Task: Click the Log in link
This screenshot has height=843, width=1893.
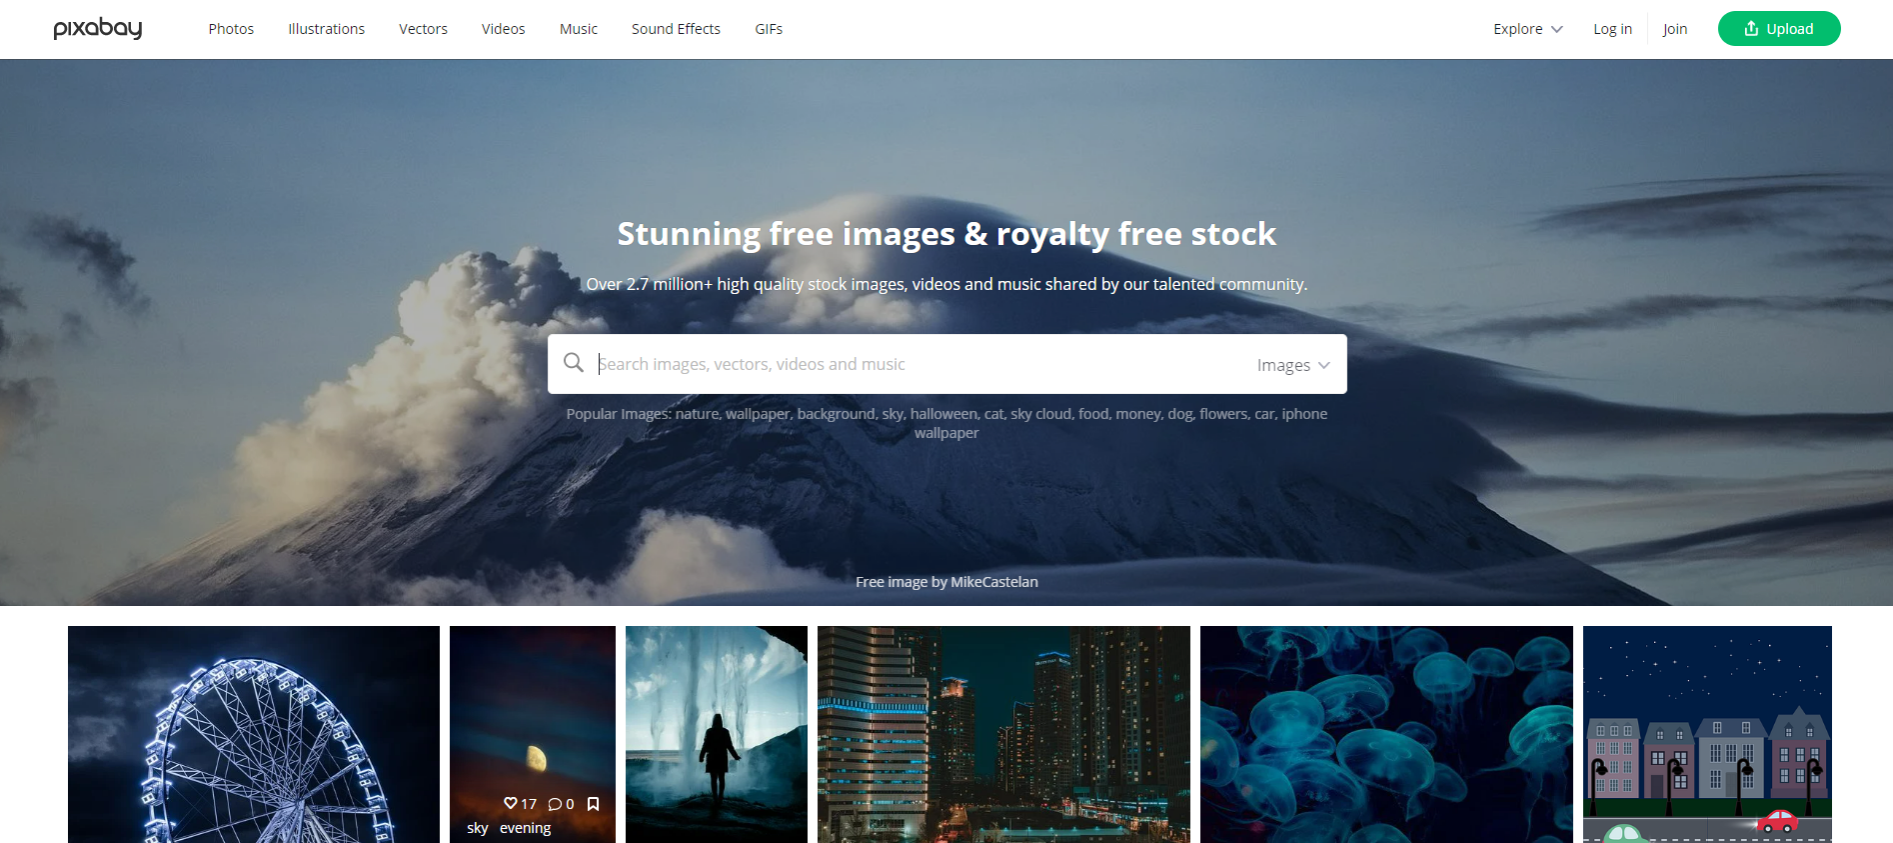Action: [x=1612, y=29]
